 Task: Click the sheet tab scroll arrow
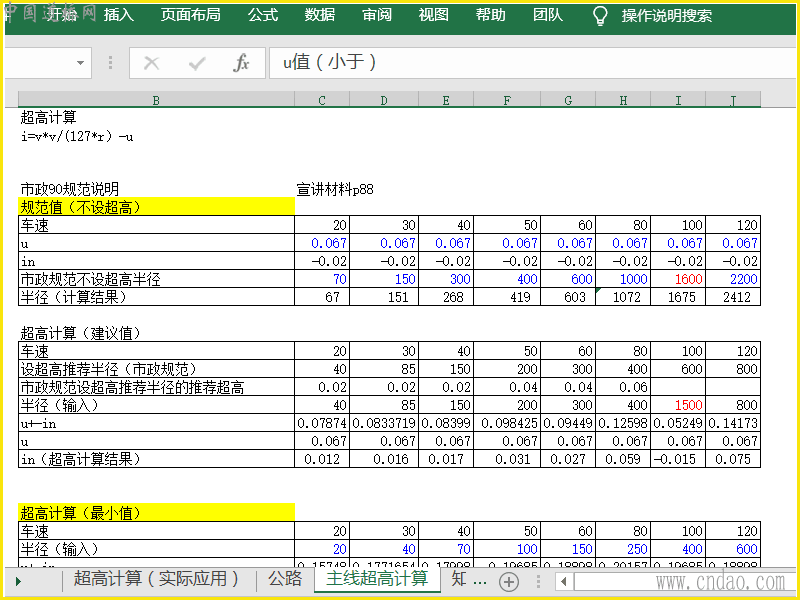(x=19, y=581)
